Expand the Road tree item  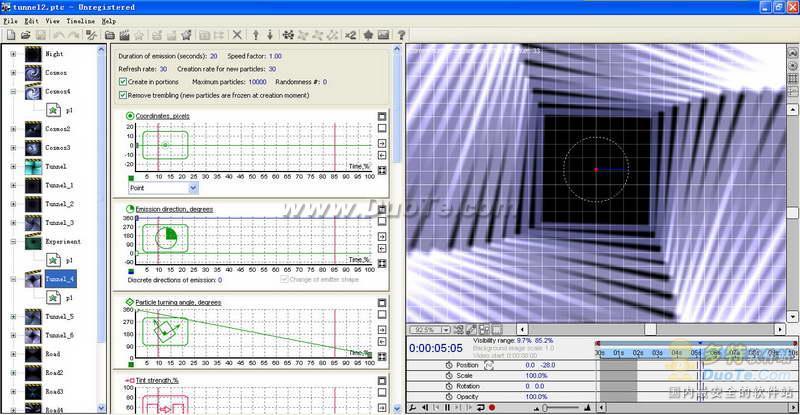point(13,354)
